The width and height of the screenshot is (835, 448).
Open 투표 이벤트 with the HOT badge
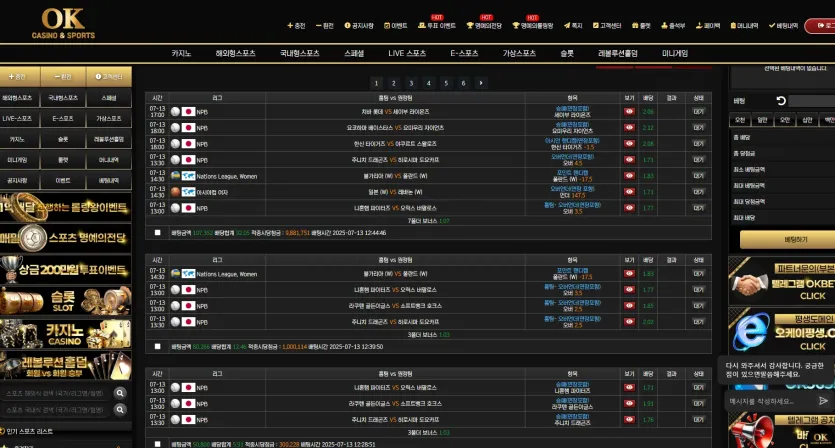pos(437,26)
